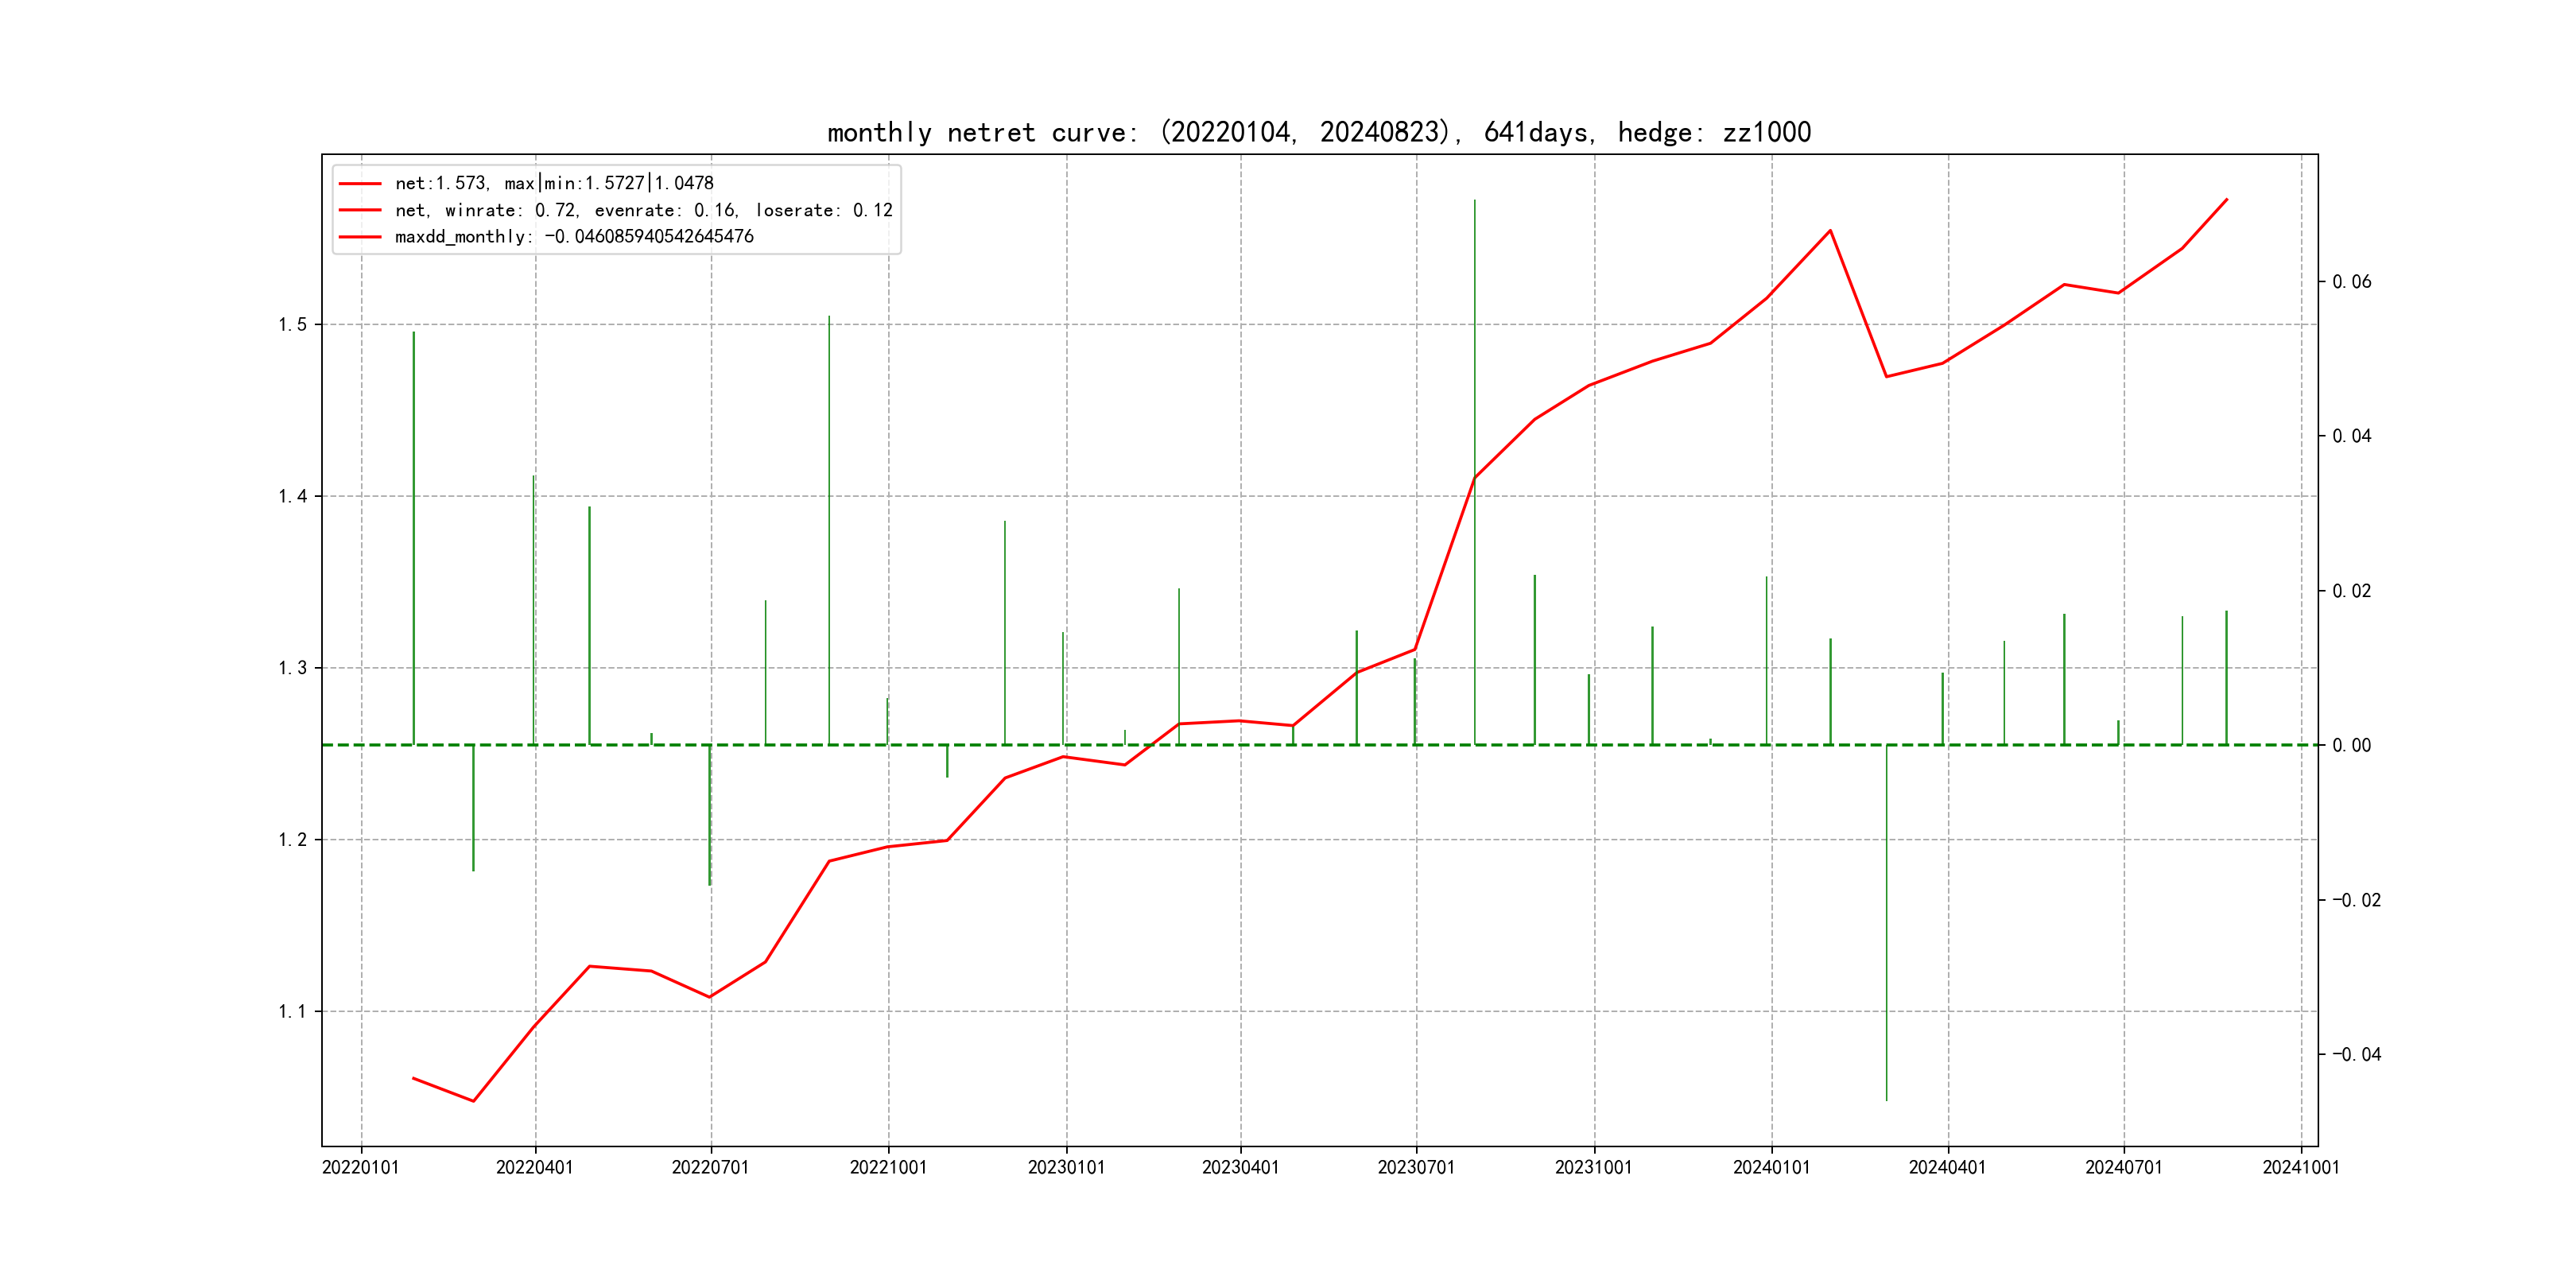Click the net:1.573 legend entry
The image size is (2576, 1288).
click(554, 183)
